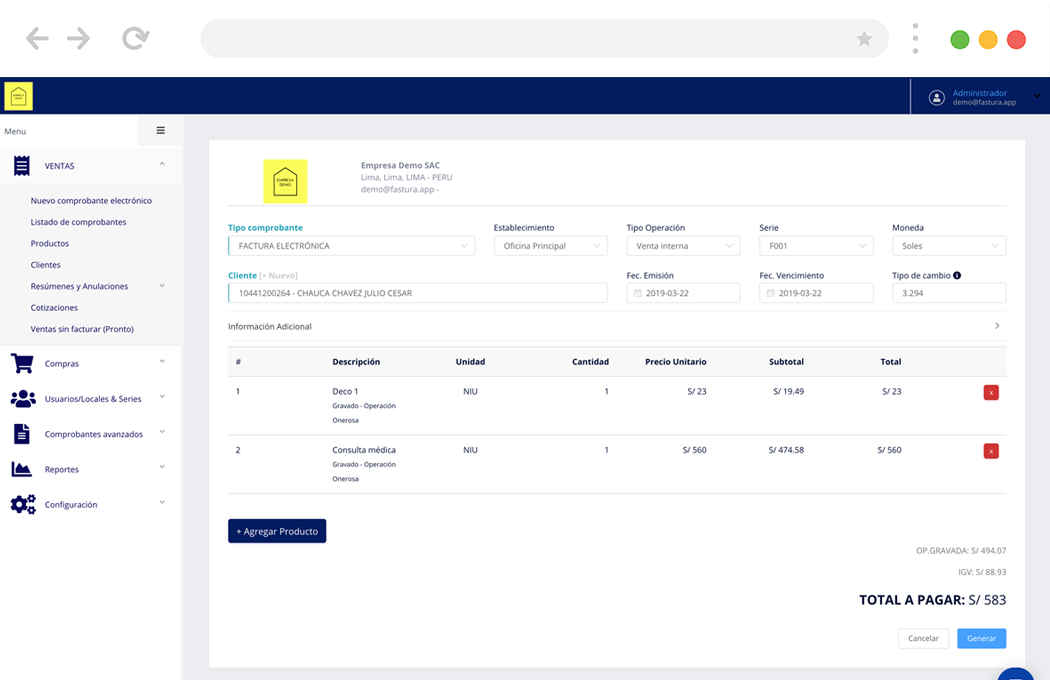Delete the Deco 1 row with red X

(990, 392)
